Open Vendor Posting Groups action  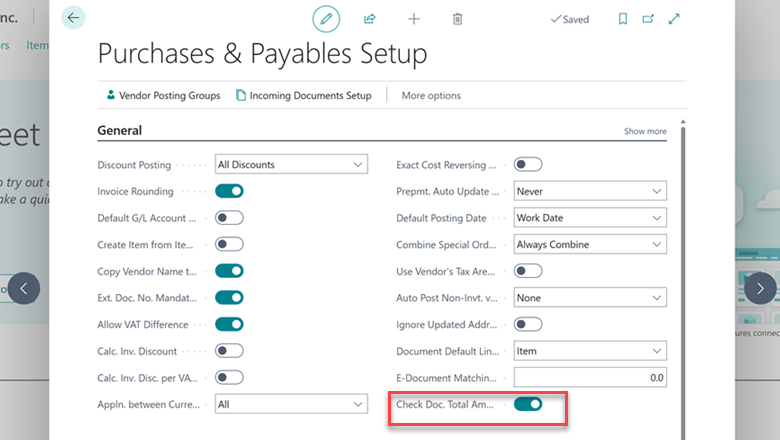[x=163, y=96]
